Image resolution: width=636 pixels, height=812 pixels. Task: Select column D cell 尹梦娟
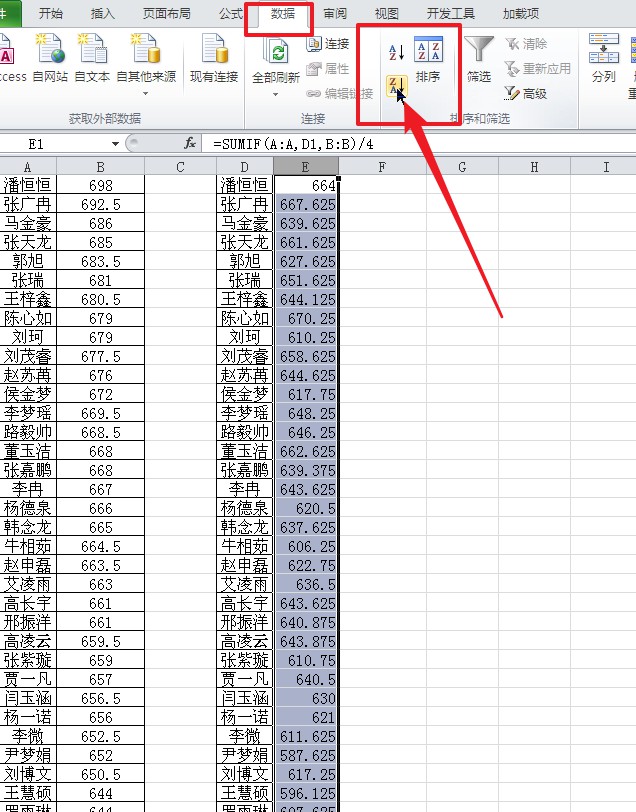[x=244, y=755]
